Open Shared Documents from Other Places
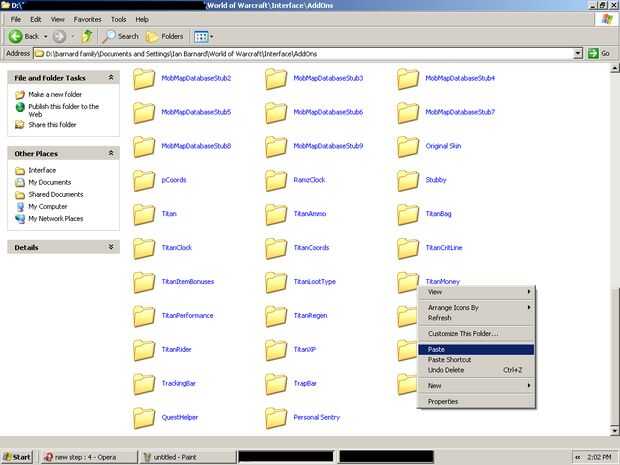Viewport: 620px width, 465px height. click(56, 195)
